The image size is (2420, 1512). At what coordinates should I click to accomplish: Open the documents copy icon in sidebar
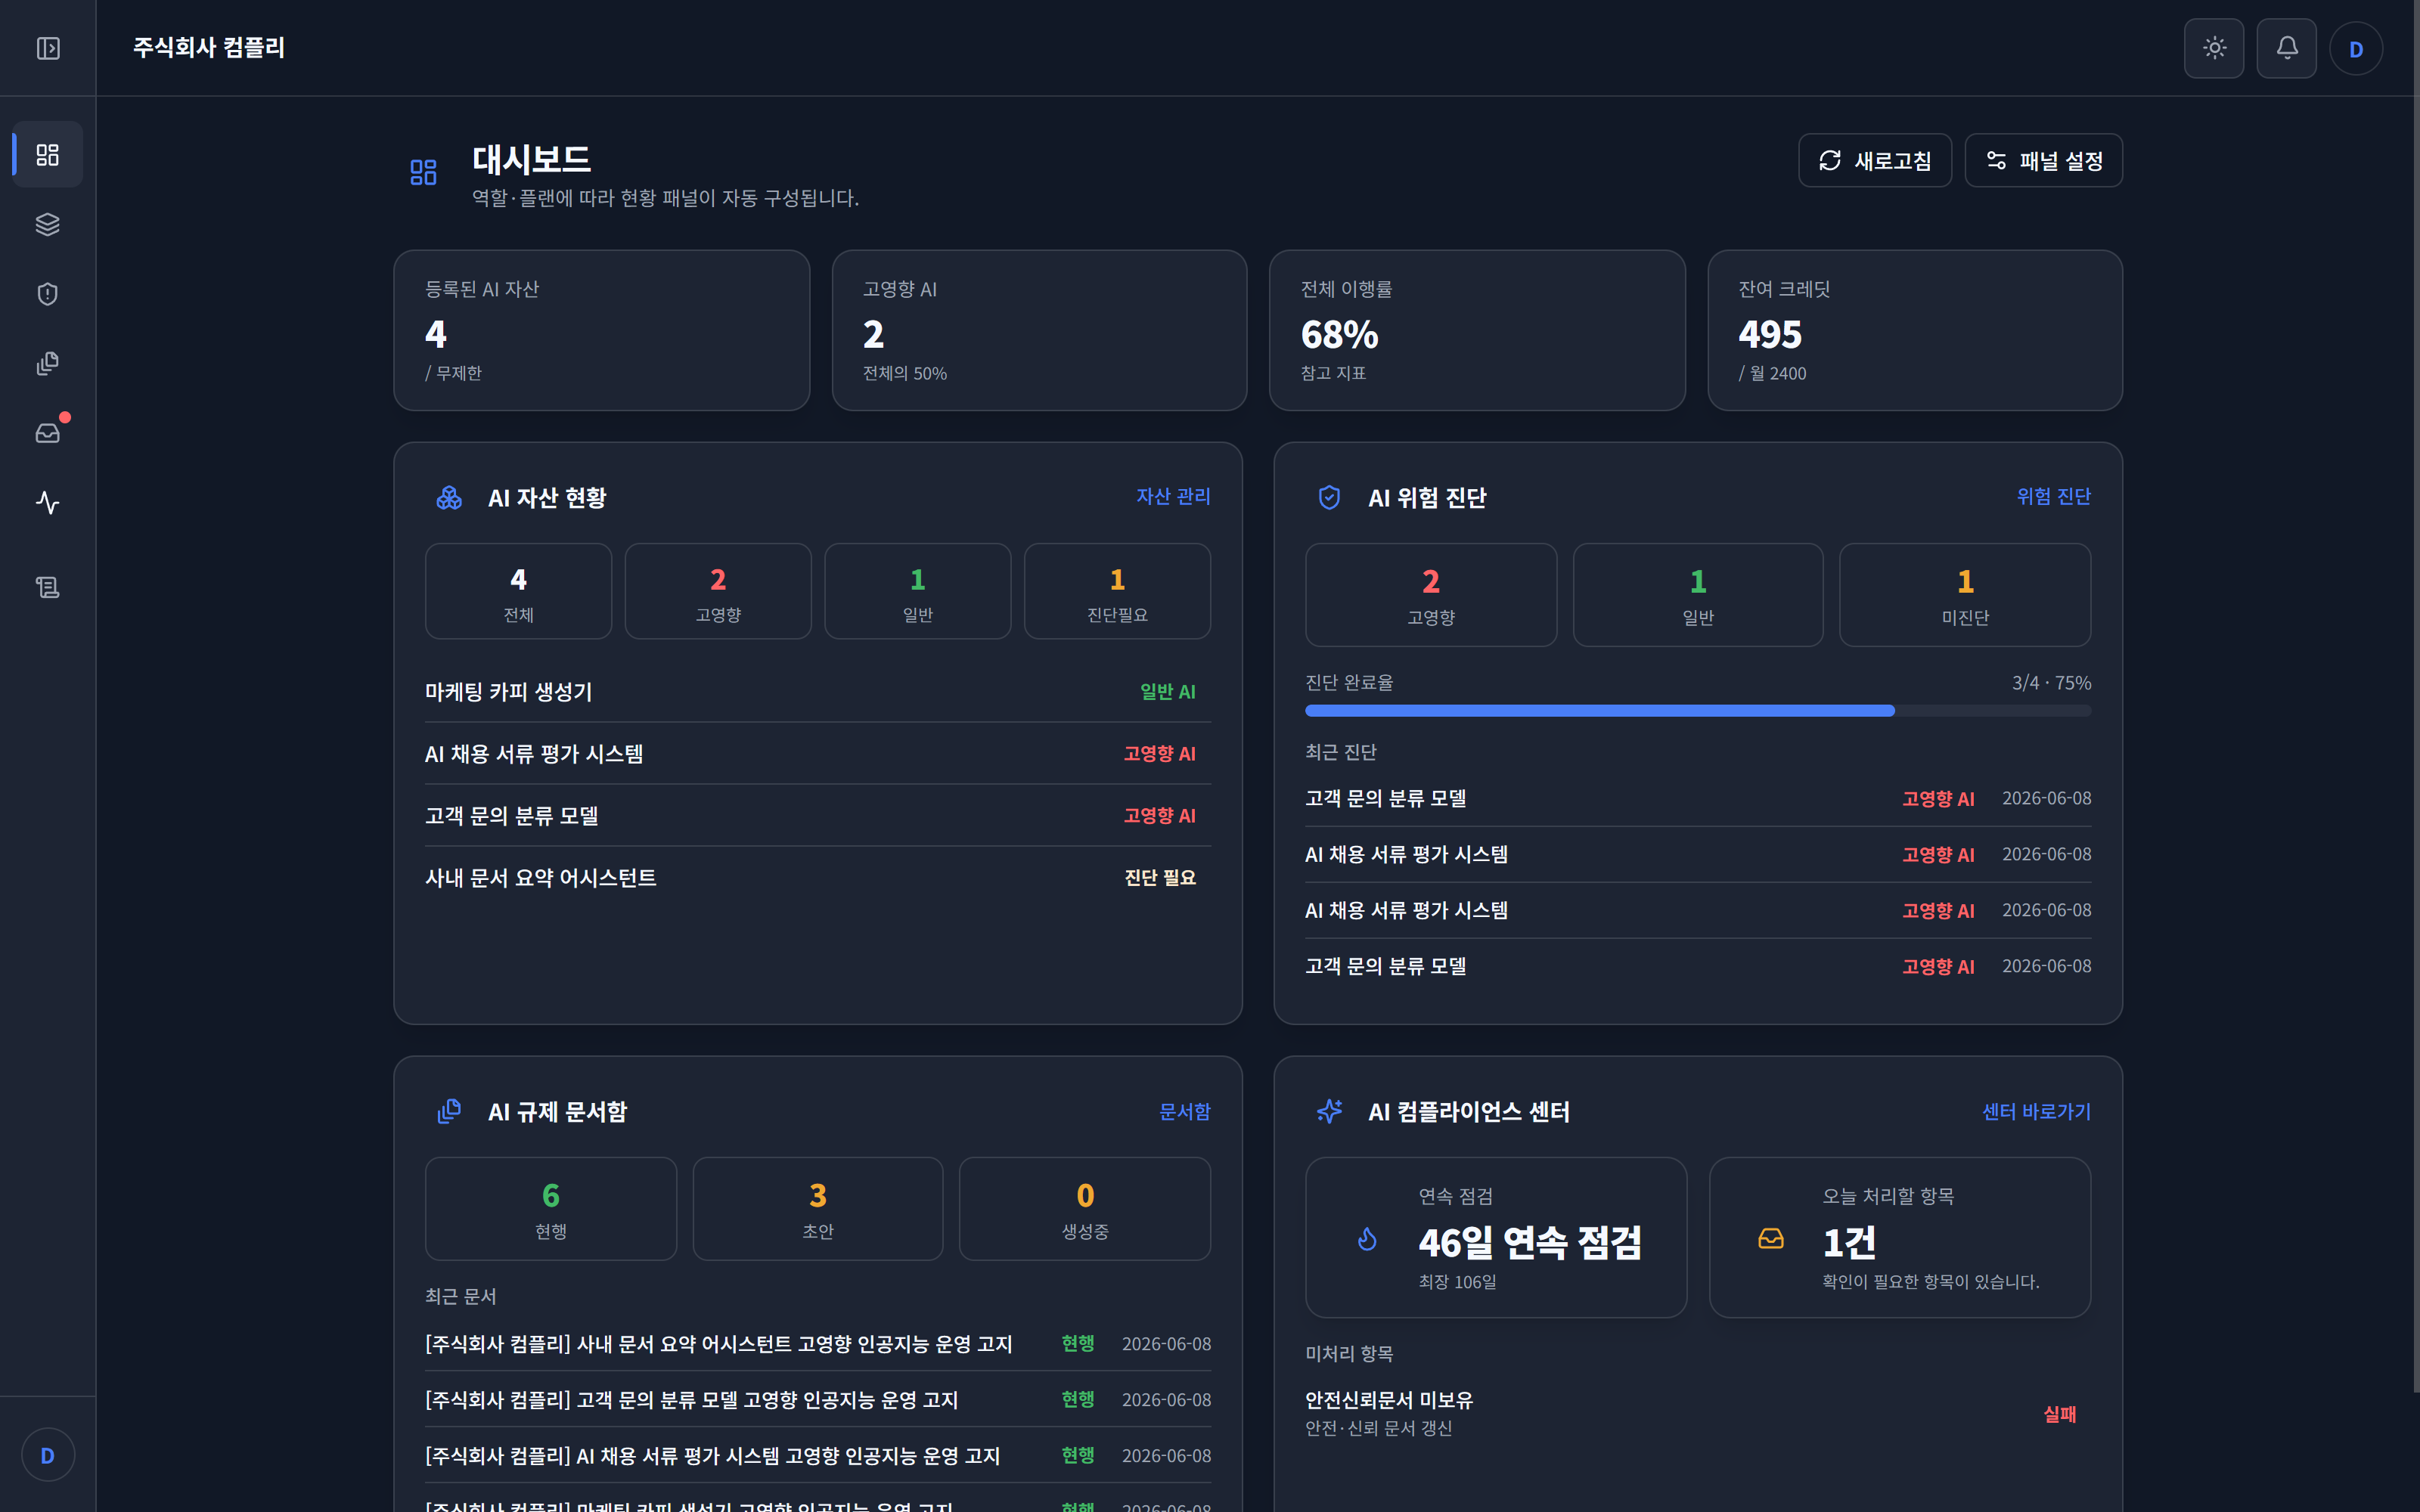coord(48,363)
